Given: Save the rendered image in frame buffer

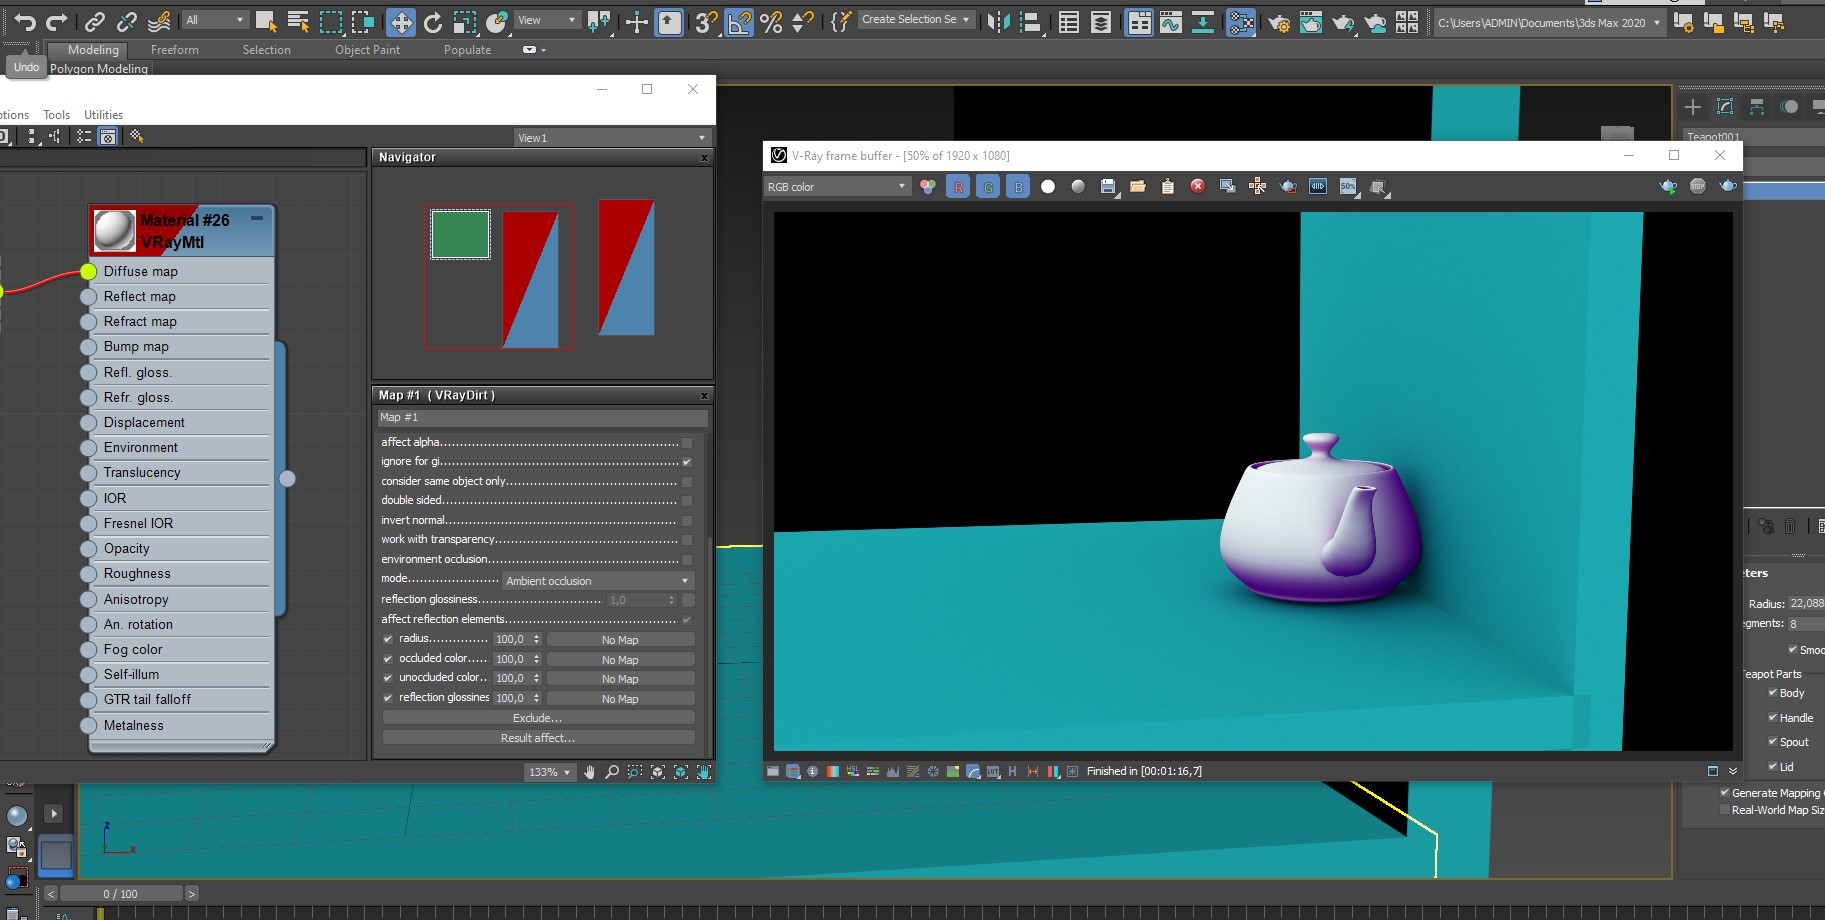Looking at the screenshot, I should [x=1108, y=187].
